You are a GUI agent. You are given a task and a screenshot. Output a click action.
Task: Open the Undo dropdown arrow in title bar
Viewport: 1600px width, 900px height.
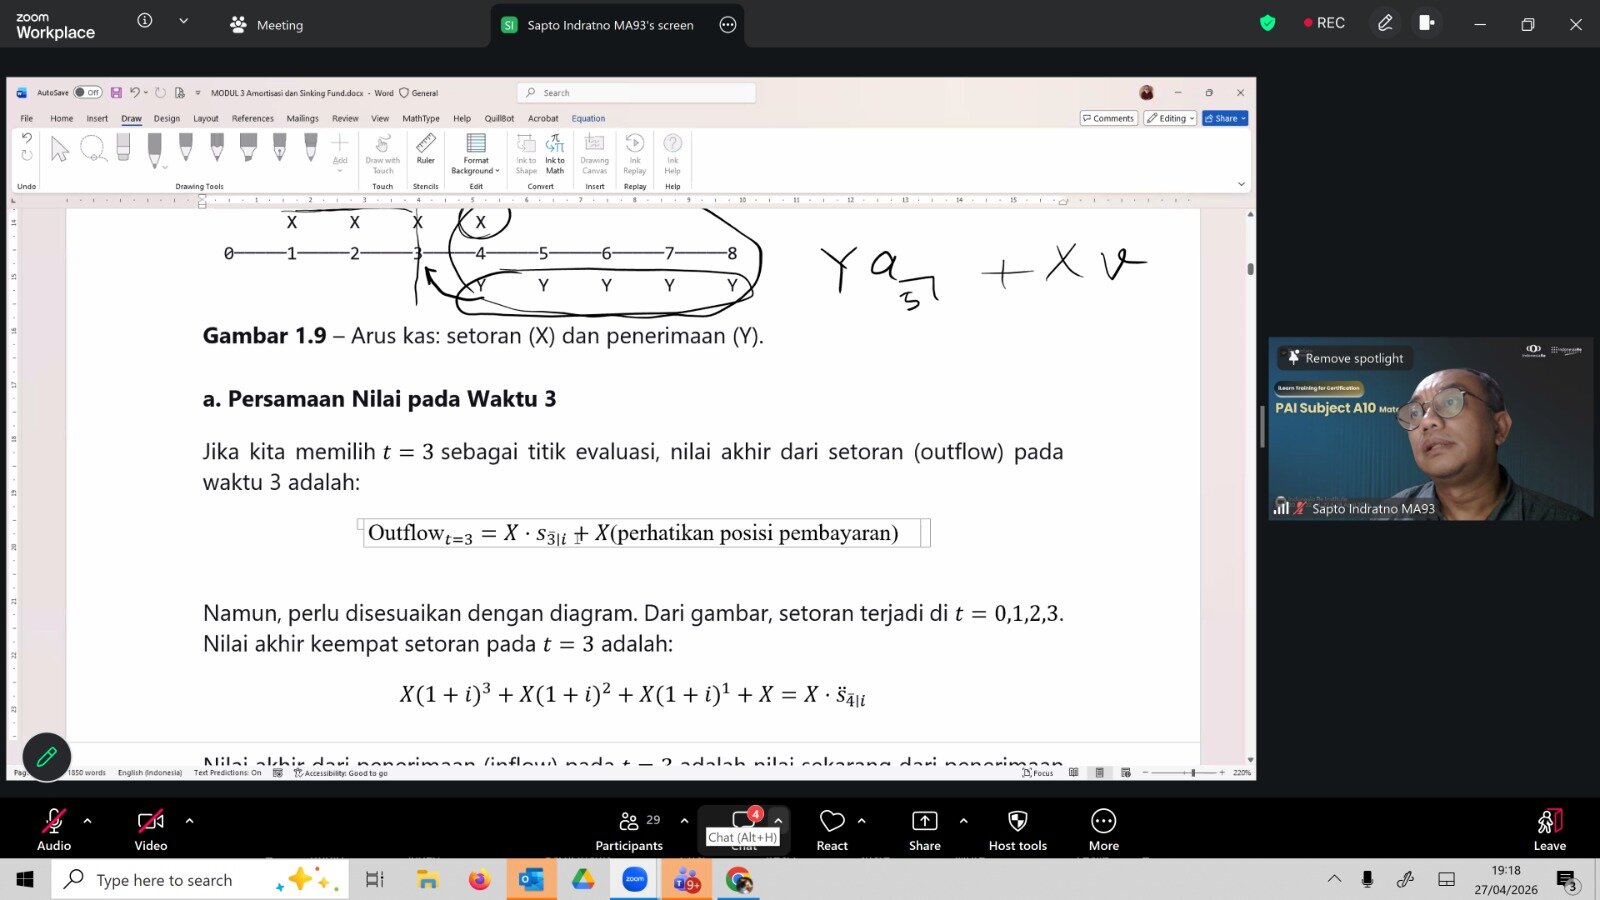point(146,93)
